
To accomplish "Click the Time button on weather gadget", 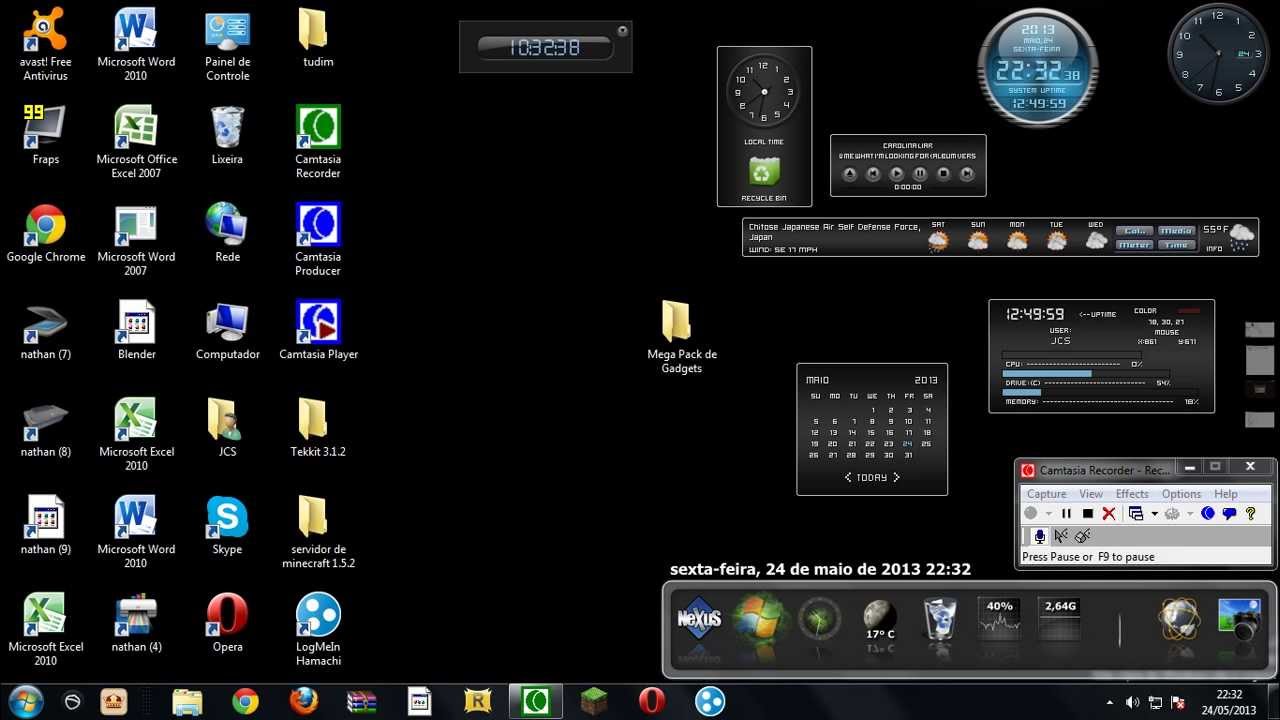I will [x=1177, y=245].
